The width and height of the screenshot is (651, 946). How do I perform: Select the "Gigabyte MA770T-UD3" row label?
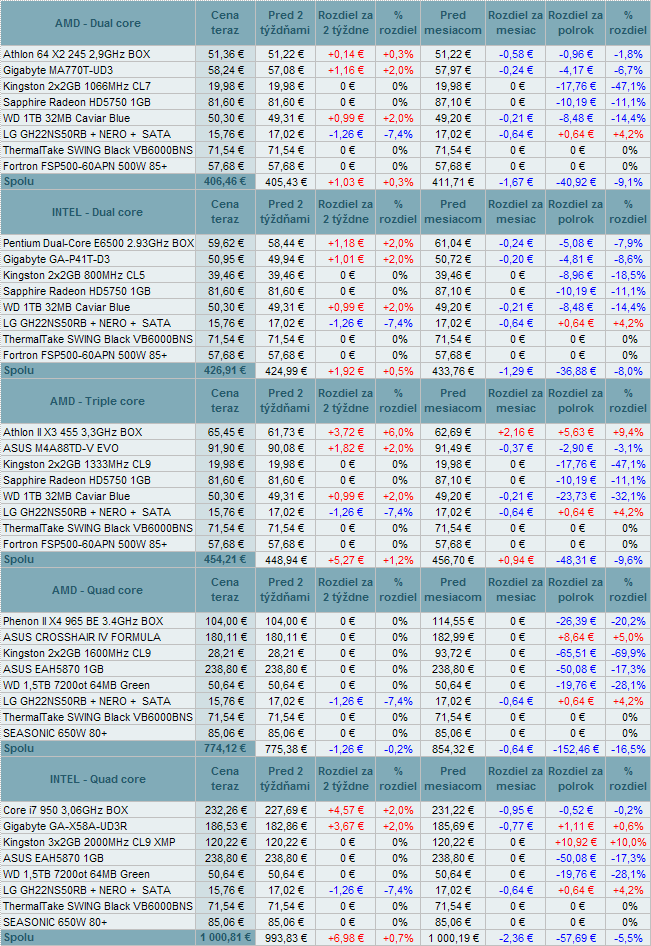(x=58, y=71)
